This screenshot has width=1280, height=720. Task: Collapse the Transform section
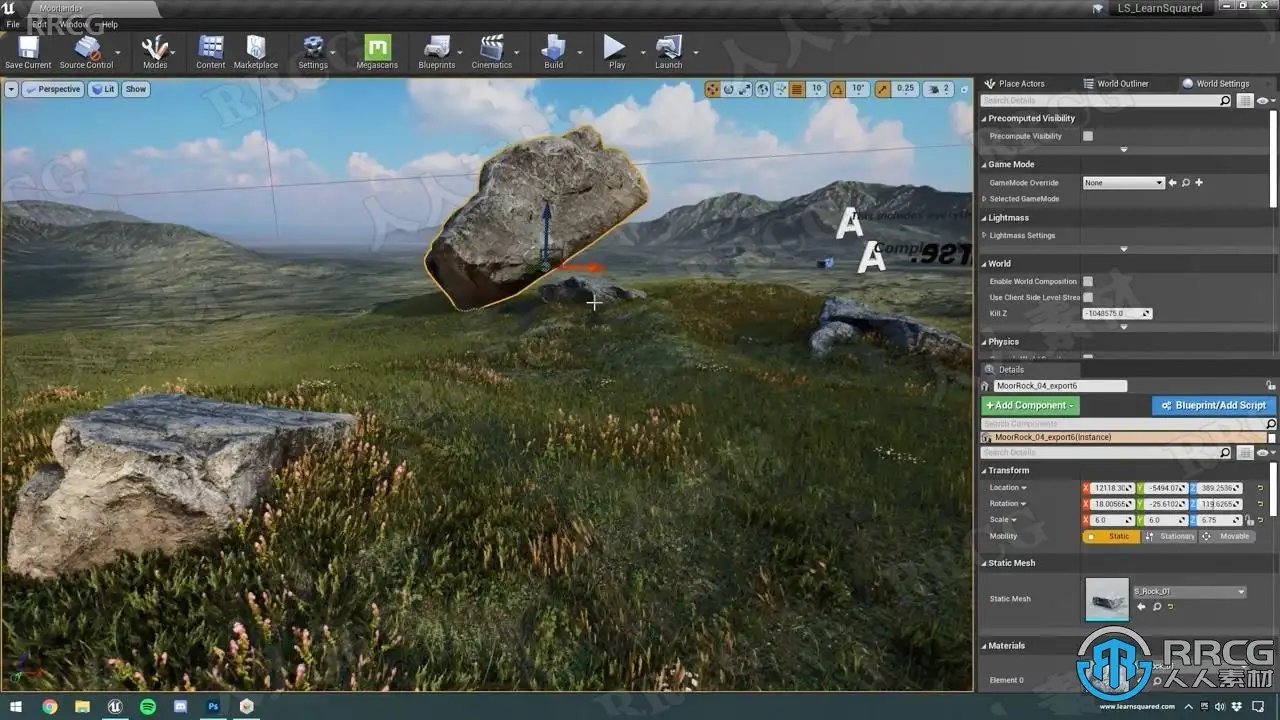click(984, 471)
